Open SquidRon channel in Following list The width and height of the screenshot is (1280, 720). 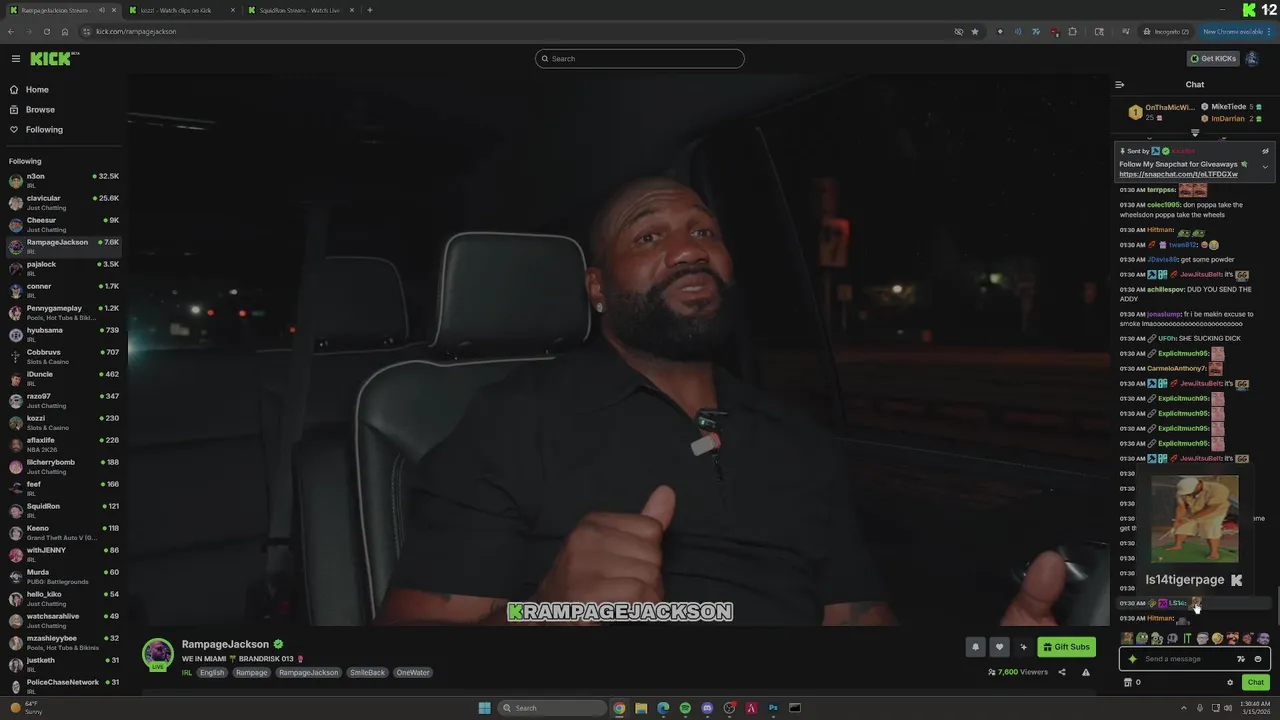pos(62,511)
